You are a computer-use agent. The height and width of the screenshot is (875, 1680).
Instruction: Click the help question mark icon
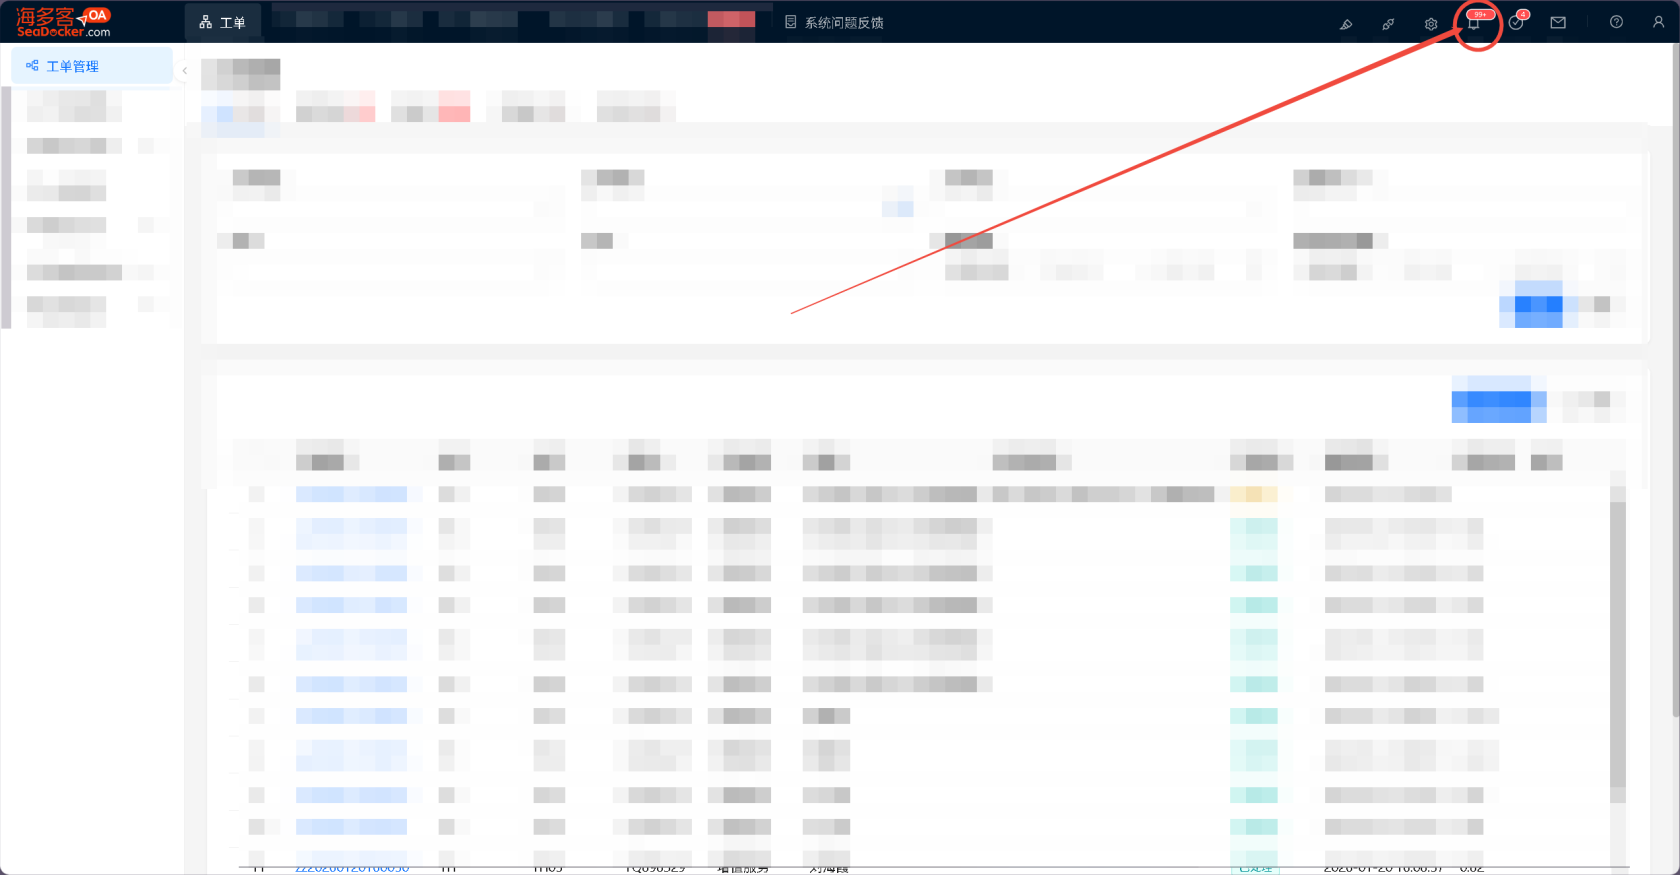click(x=1616, y=22)
